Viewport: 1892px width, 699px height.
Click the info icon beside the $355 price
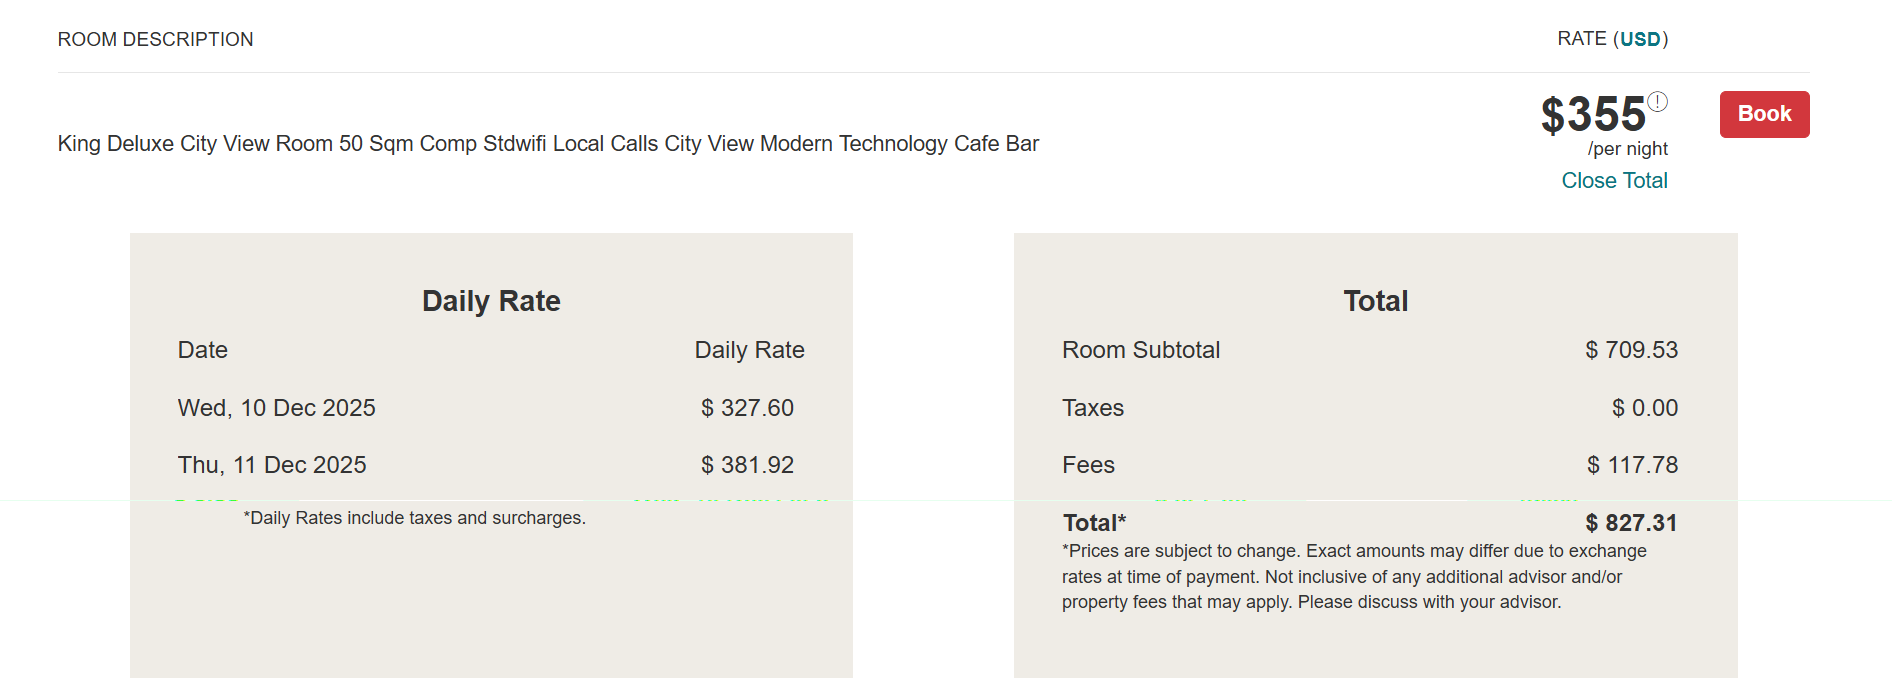point(1657,101)
